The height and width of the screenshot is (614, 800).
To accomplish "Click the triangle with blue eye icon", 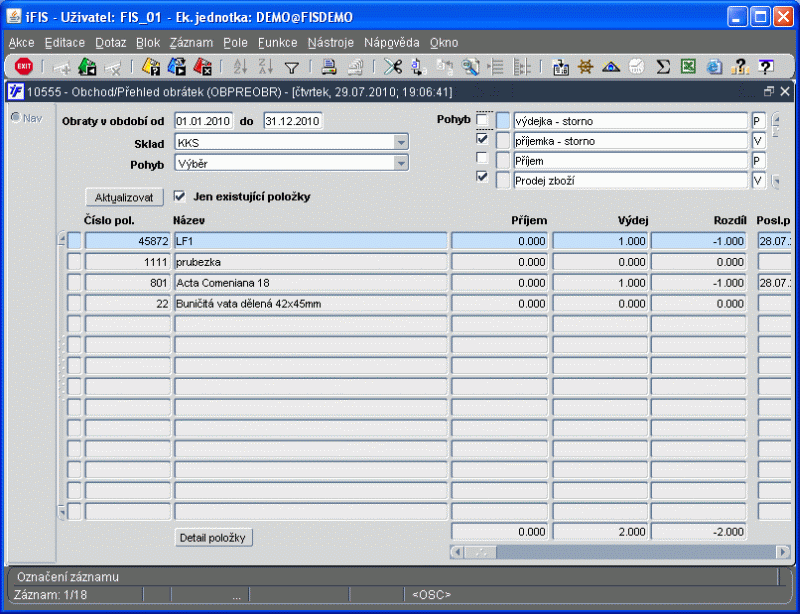I will pyautogui.click(x=611, y=67).
